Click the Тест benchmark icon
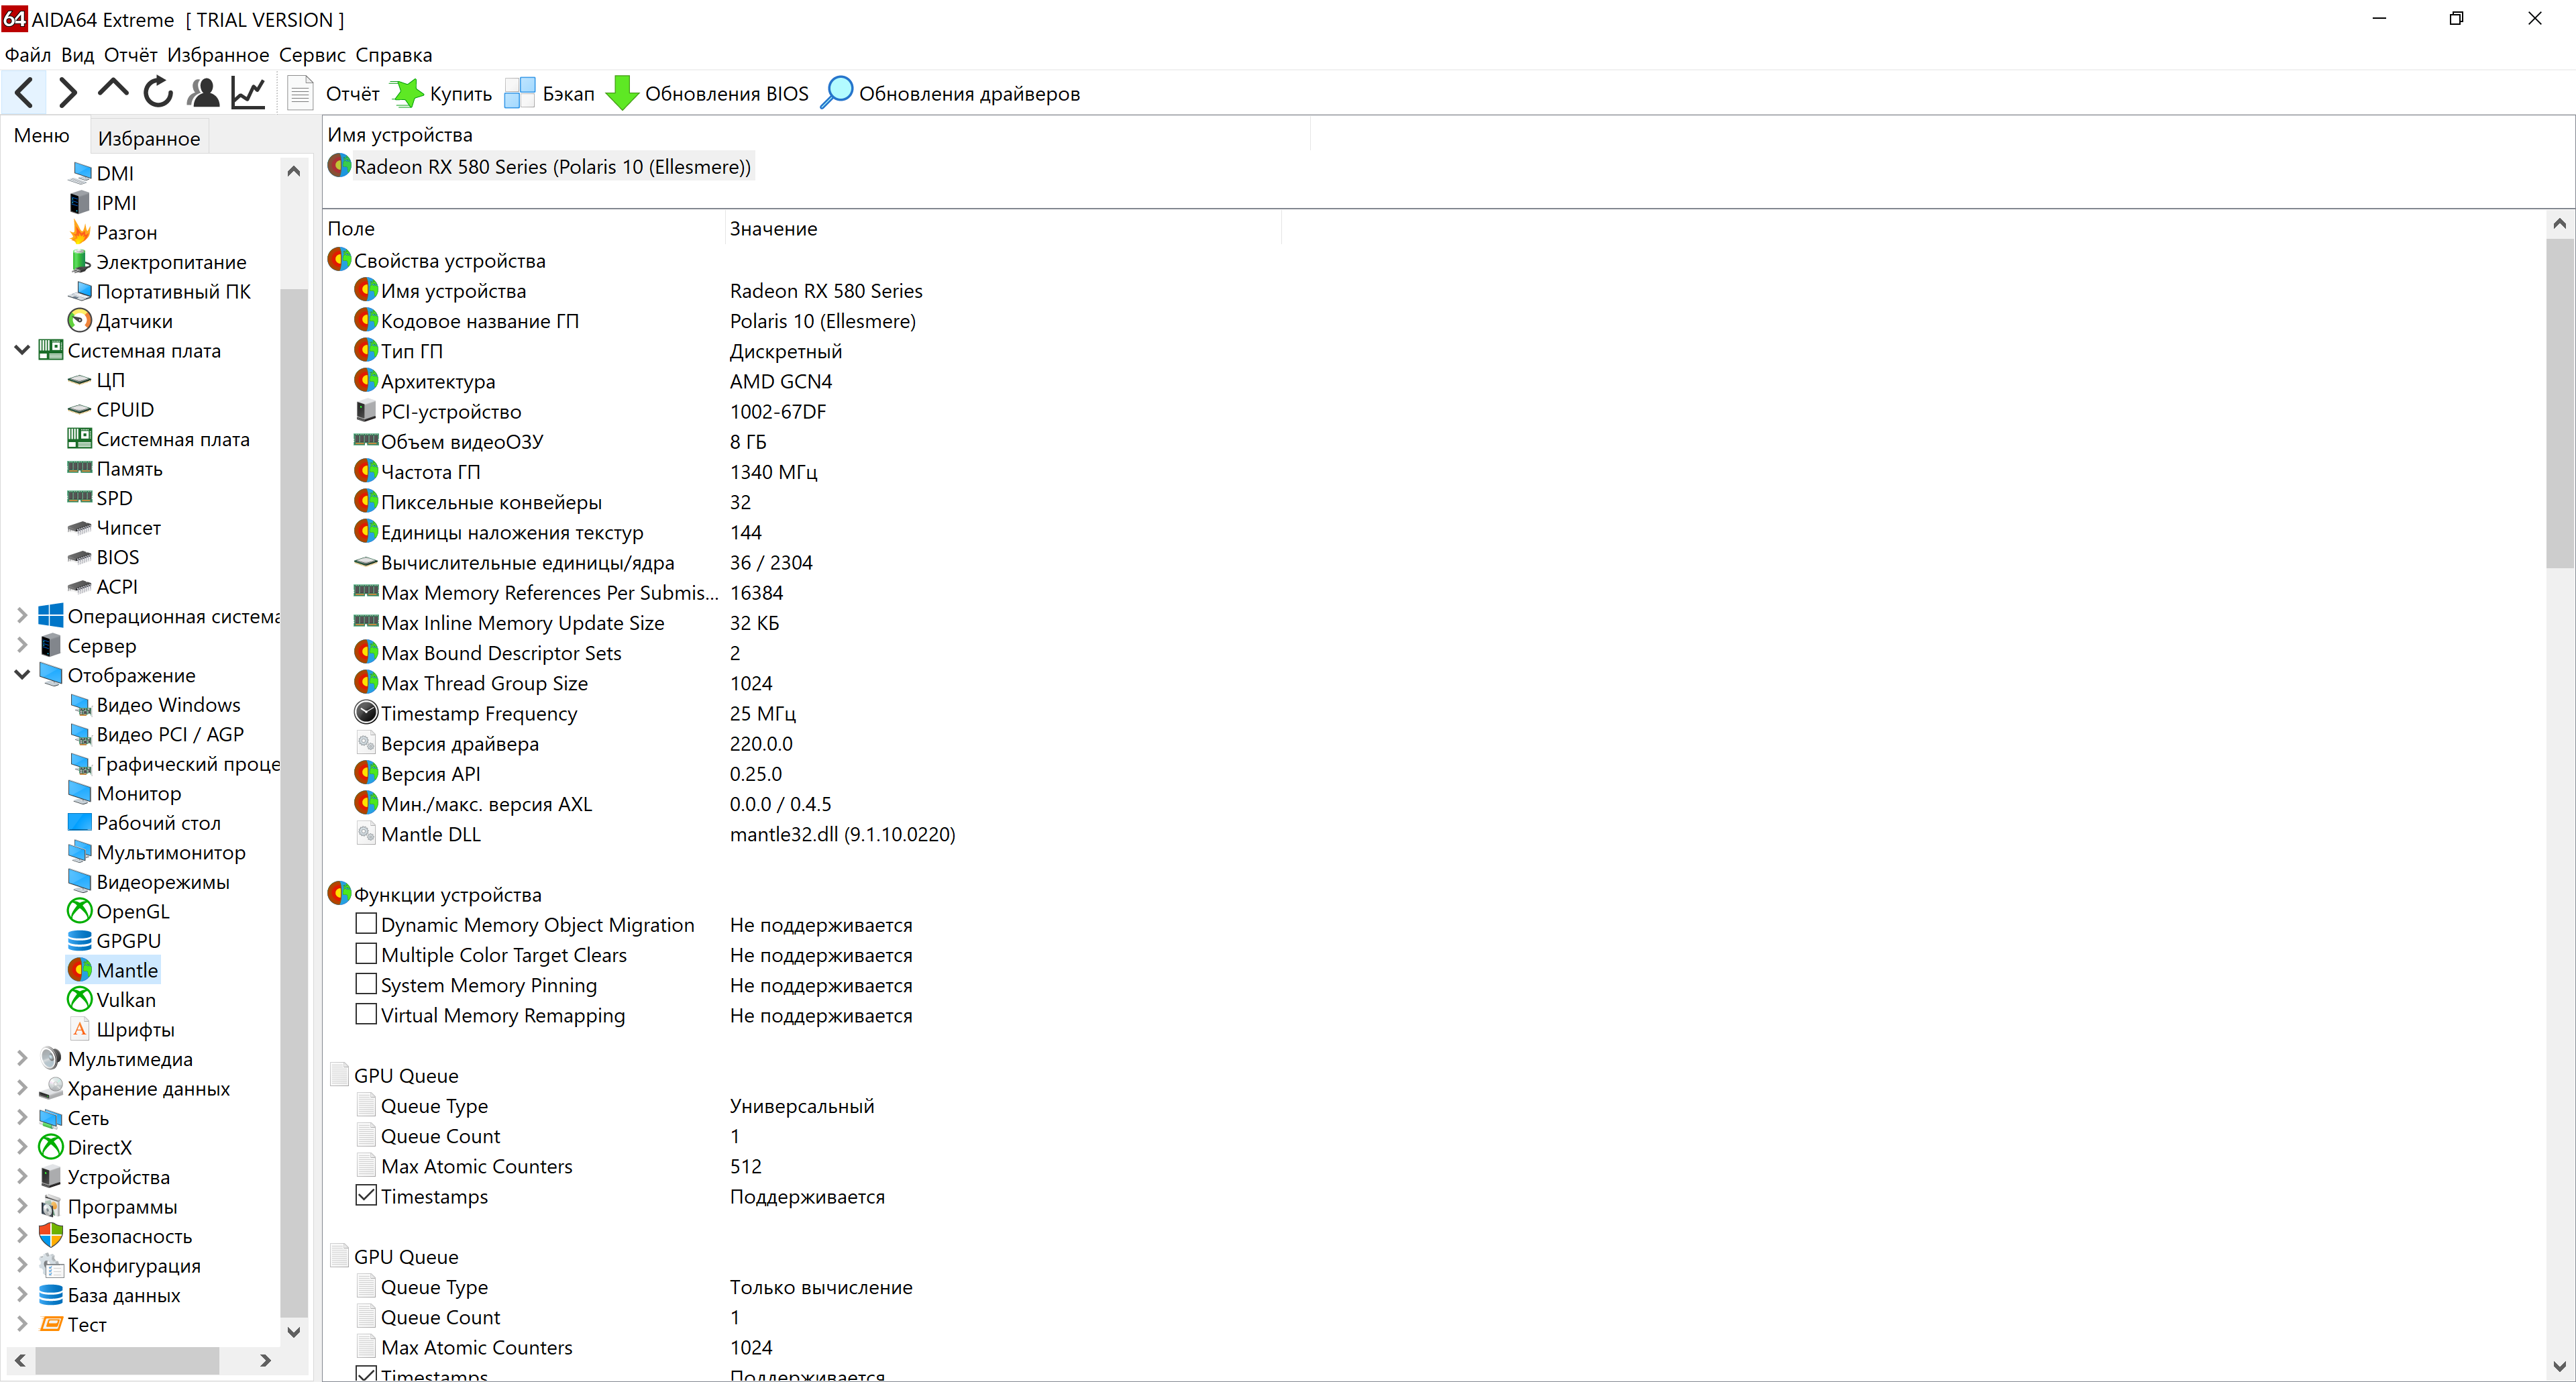2576x1382 pixels. pos(51,1324)
